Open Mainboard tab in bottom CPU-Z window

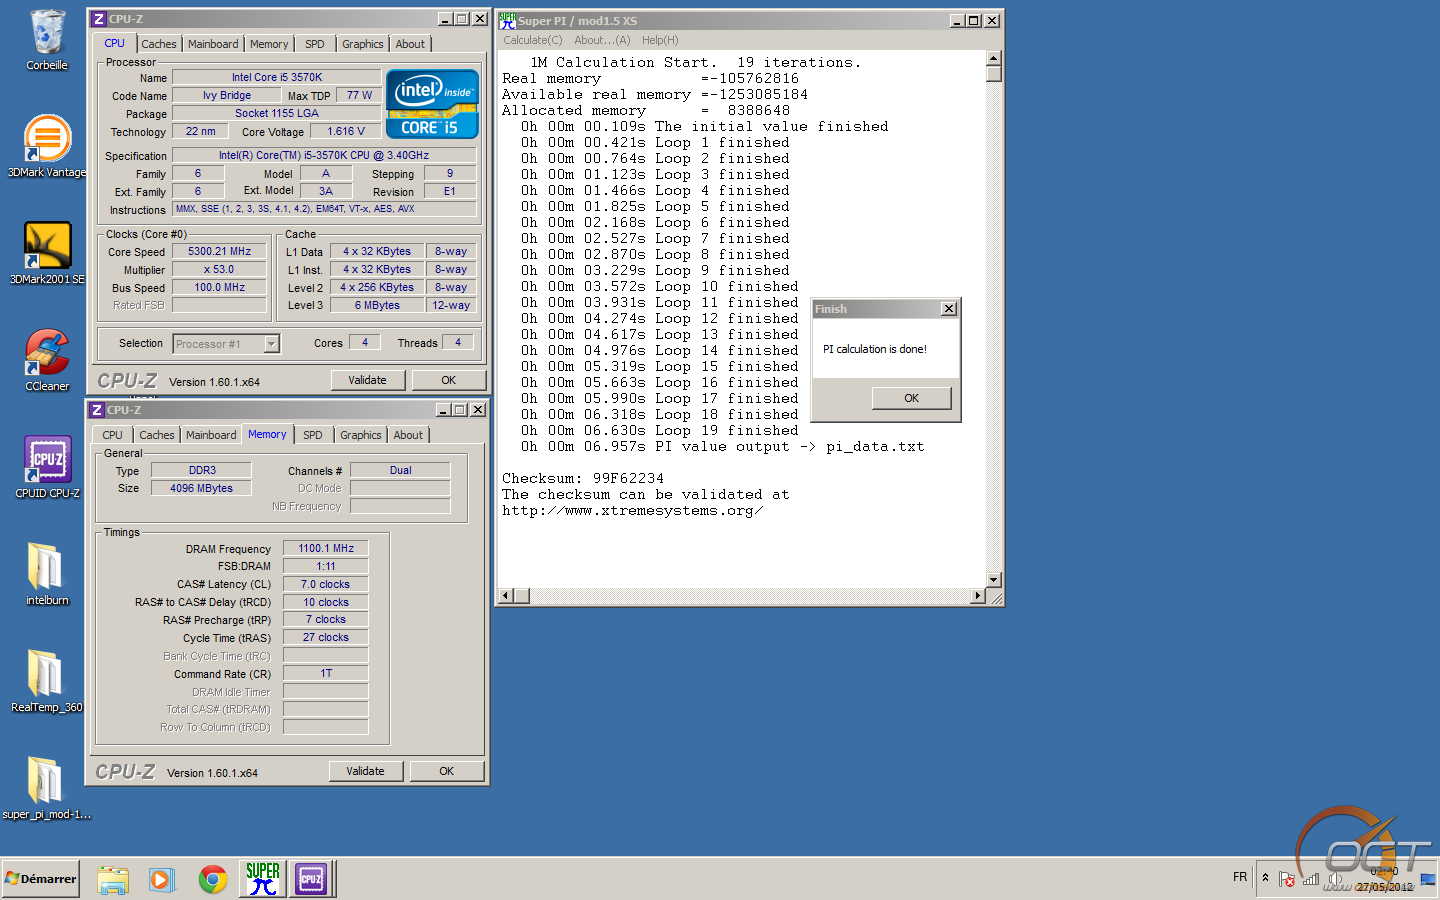pyautogui.click(x=211, y=435)
